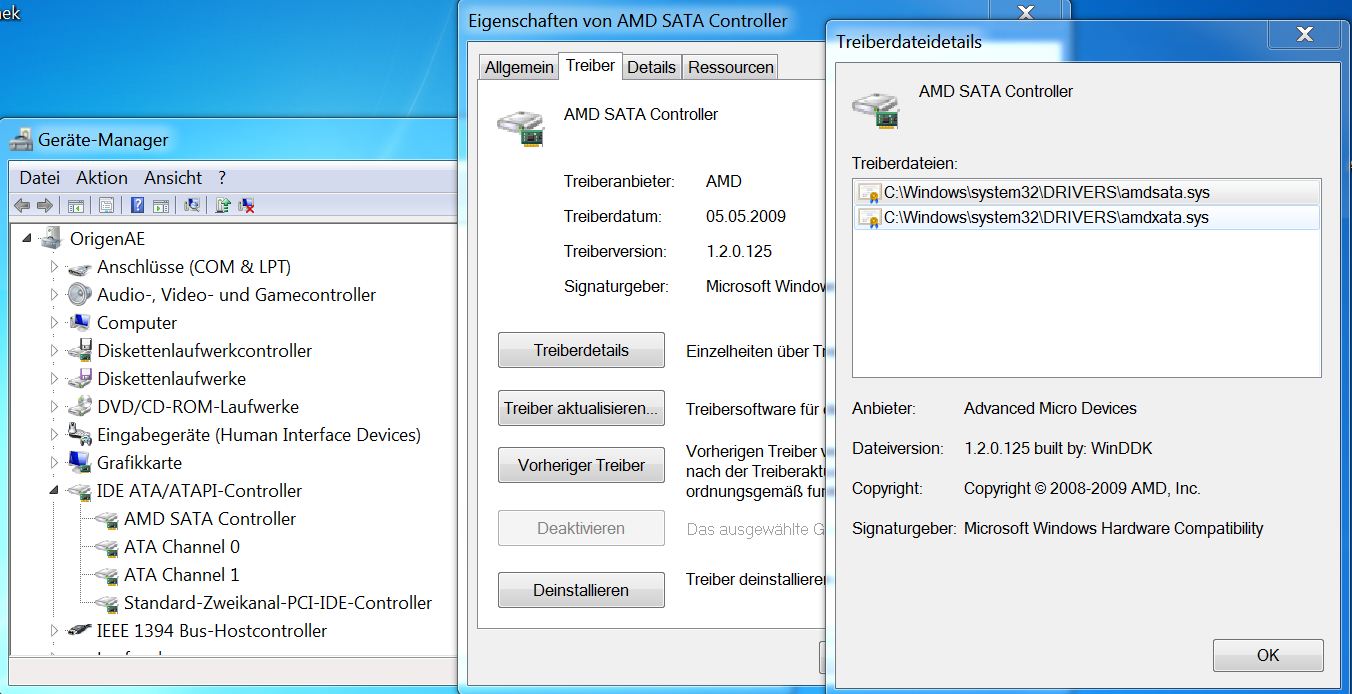Click the Diskettenlaufwerke floppy icon
Viewport: 1352px width, 694px height.
pyautogui.click(x=80, y=379)
